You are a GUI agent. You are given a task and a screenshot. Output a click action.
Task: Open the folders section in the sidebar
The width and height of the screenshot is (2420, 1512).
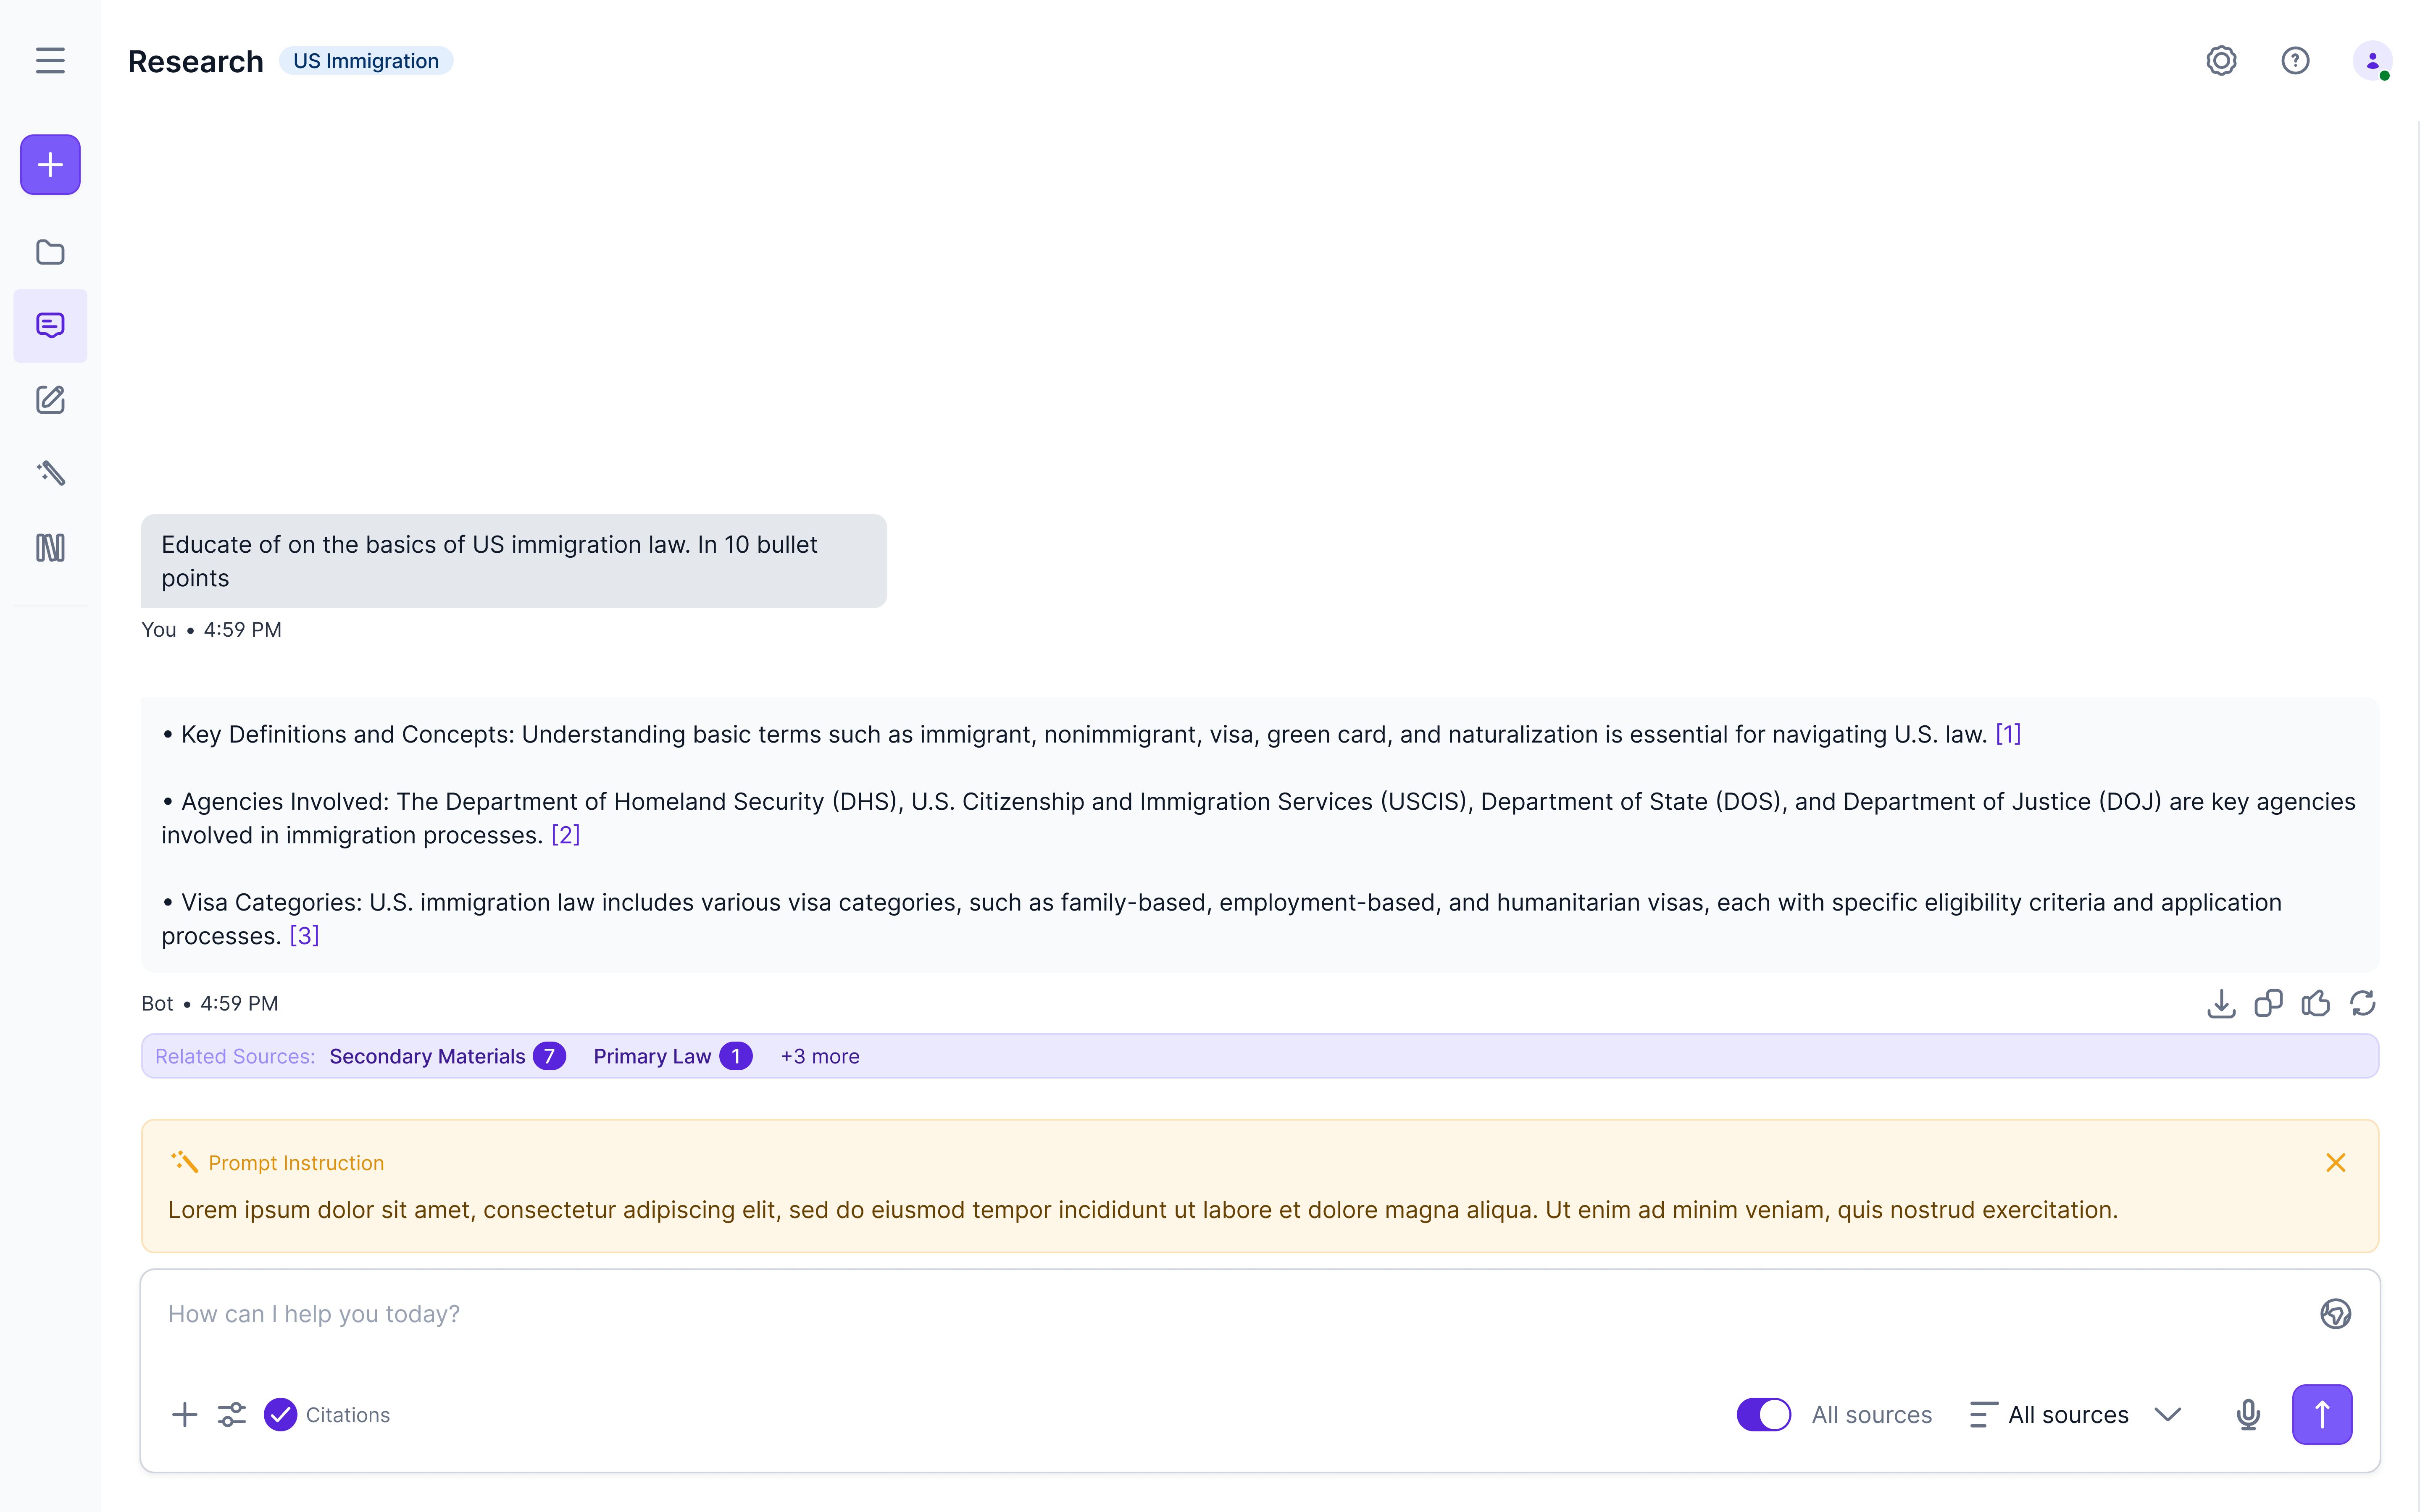pos(49,252)
